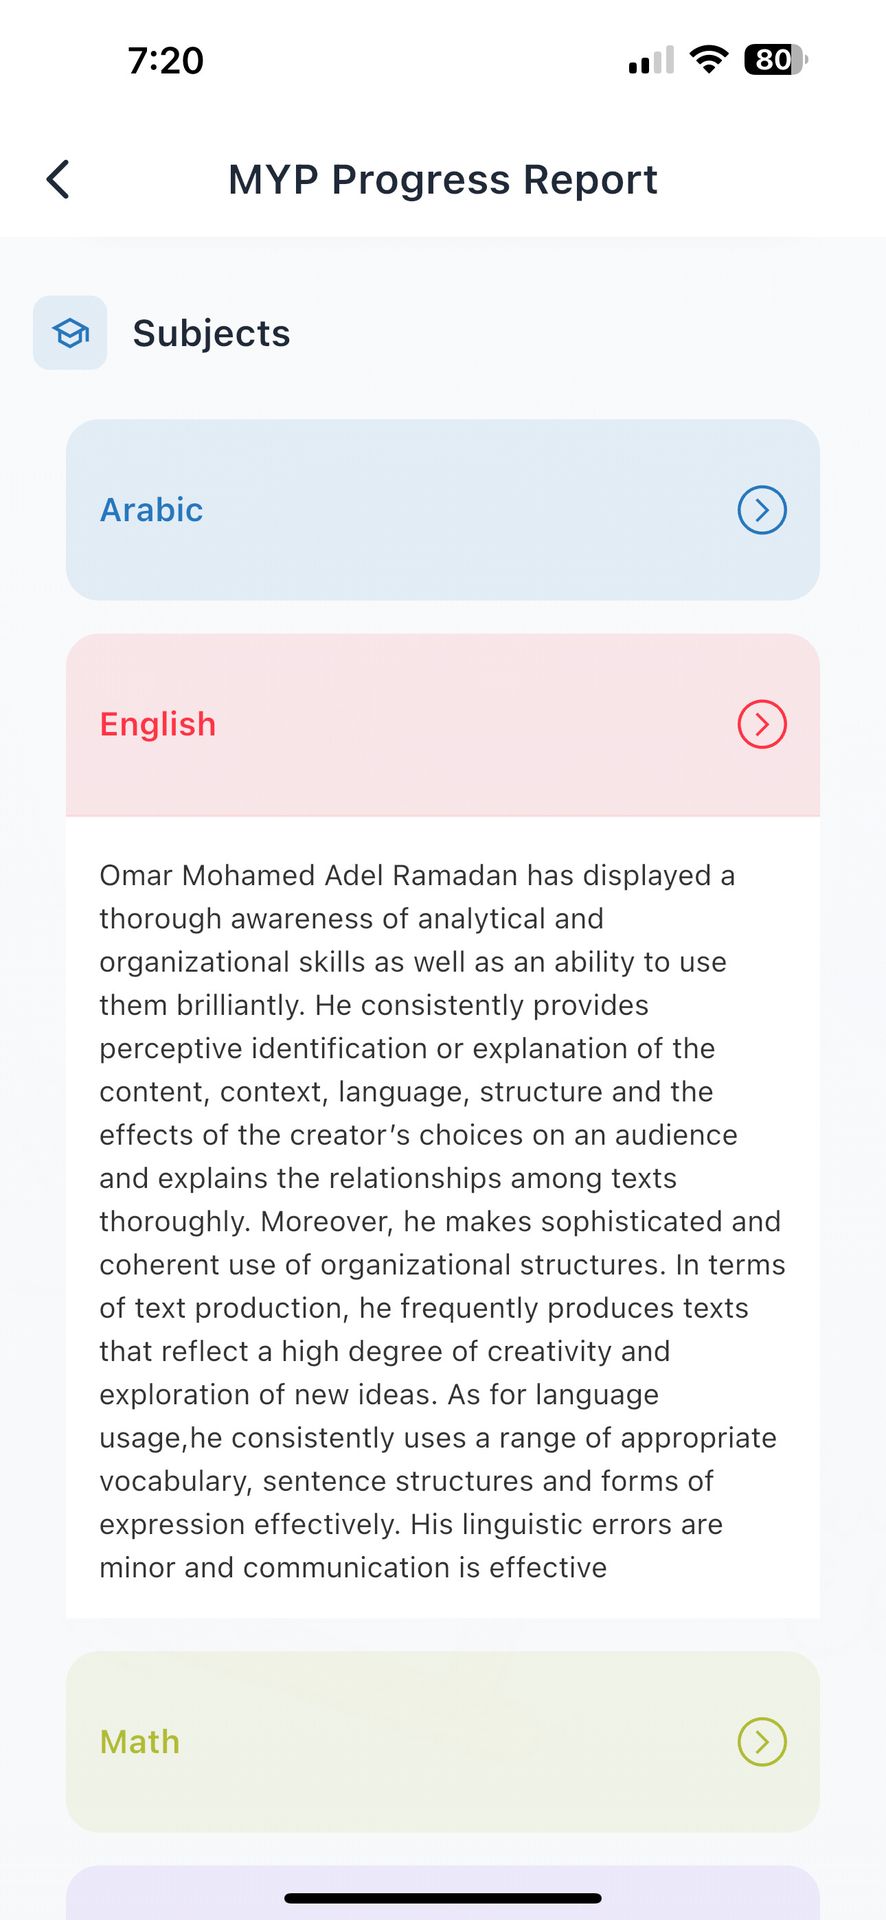Collapse the English section via red chevron
The width and height of the screenshot is (886, 1920).
[762, 724]
